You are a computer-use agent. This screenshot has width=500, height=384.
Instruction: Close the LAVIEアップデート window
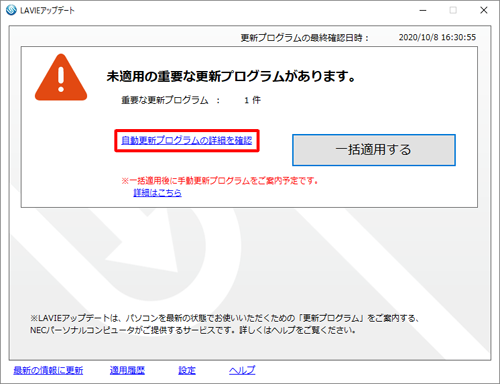point(484,10)
